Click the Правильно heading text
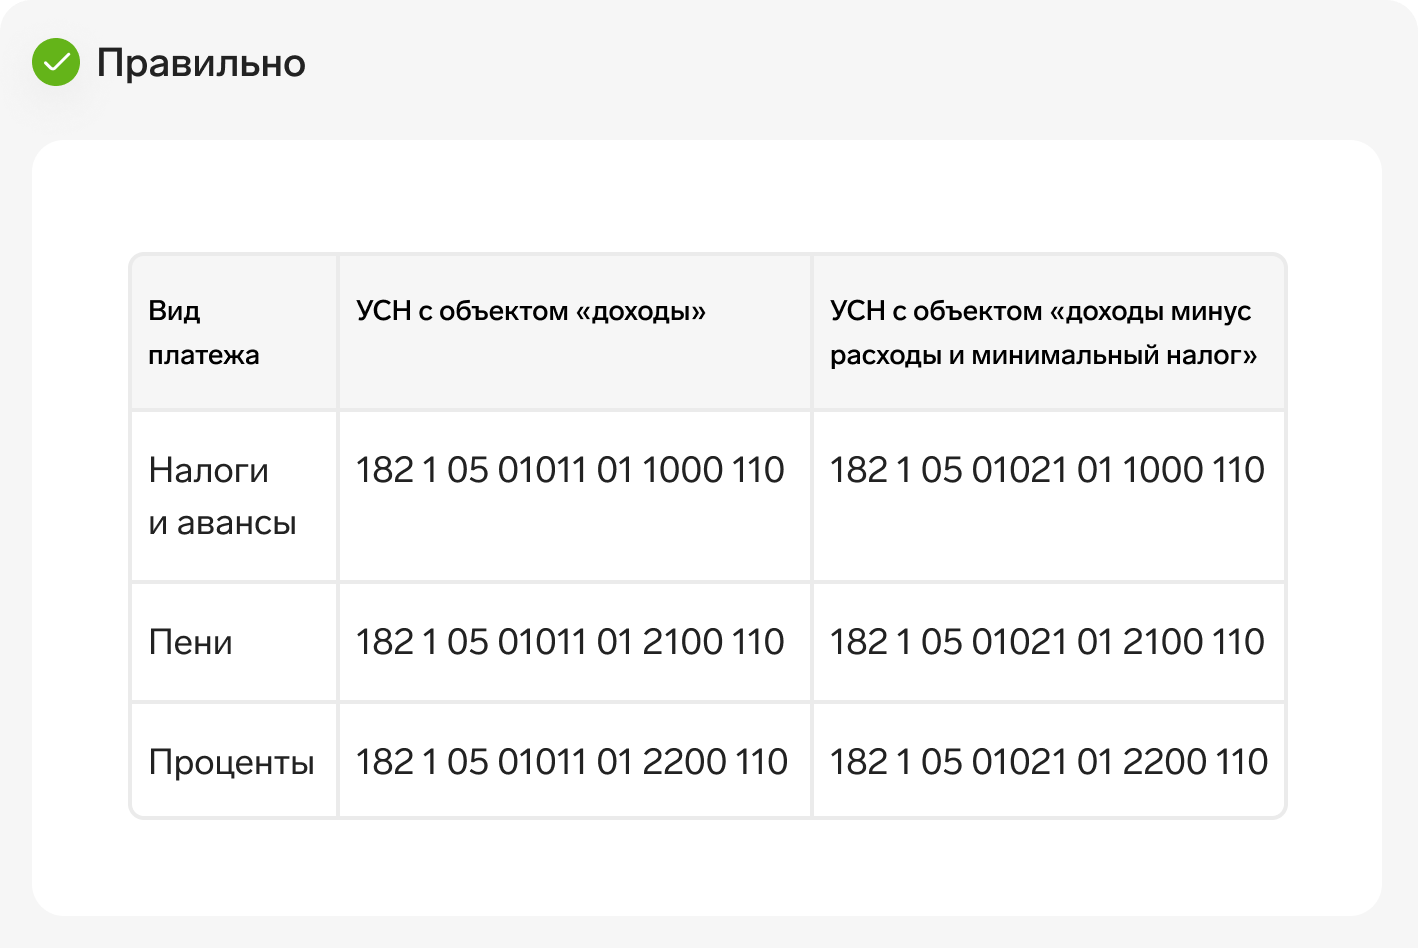The width and height of the screenshot is (1418, 948). coord(201,63)
